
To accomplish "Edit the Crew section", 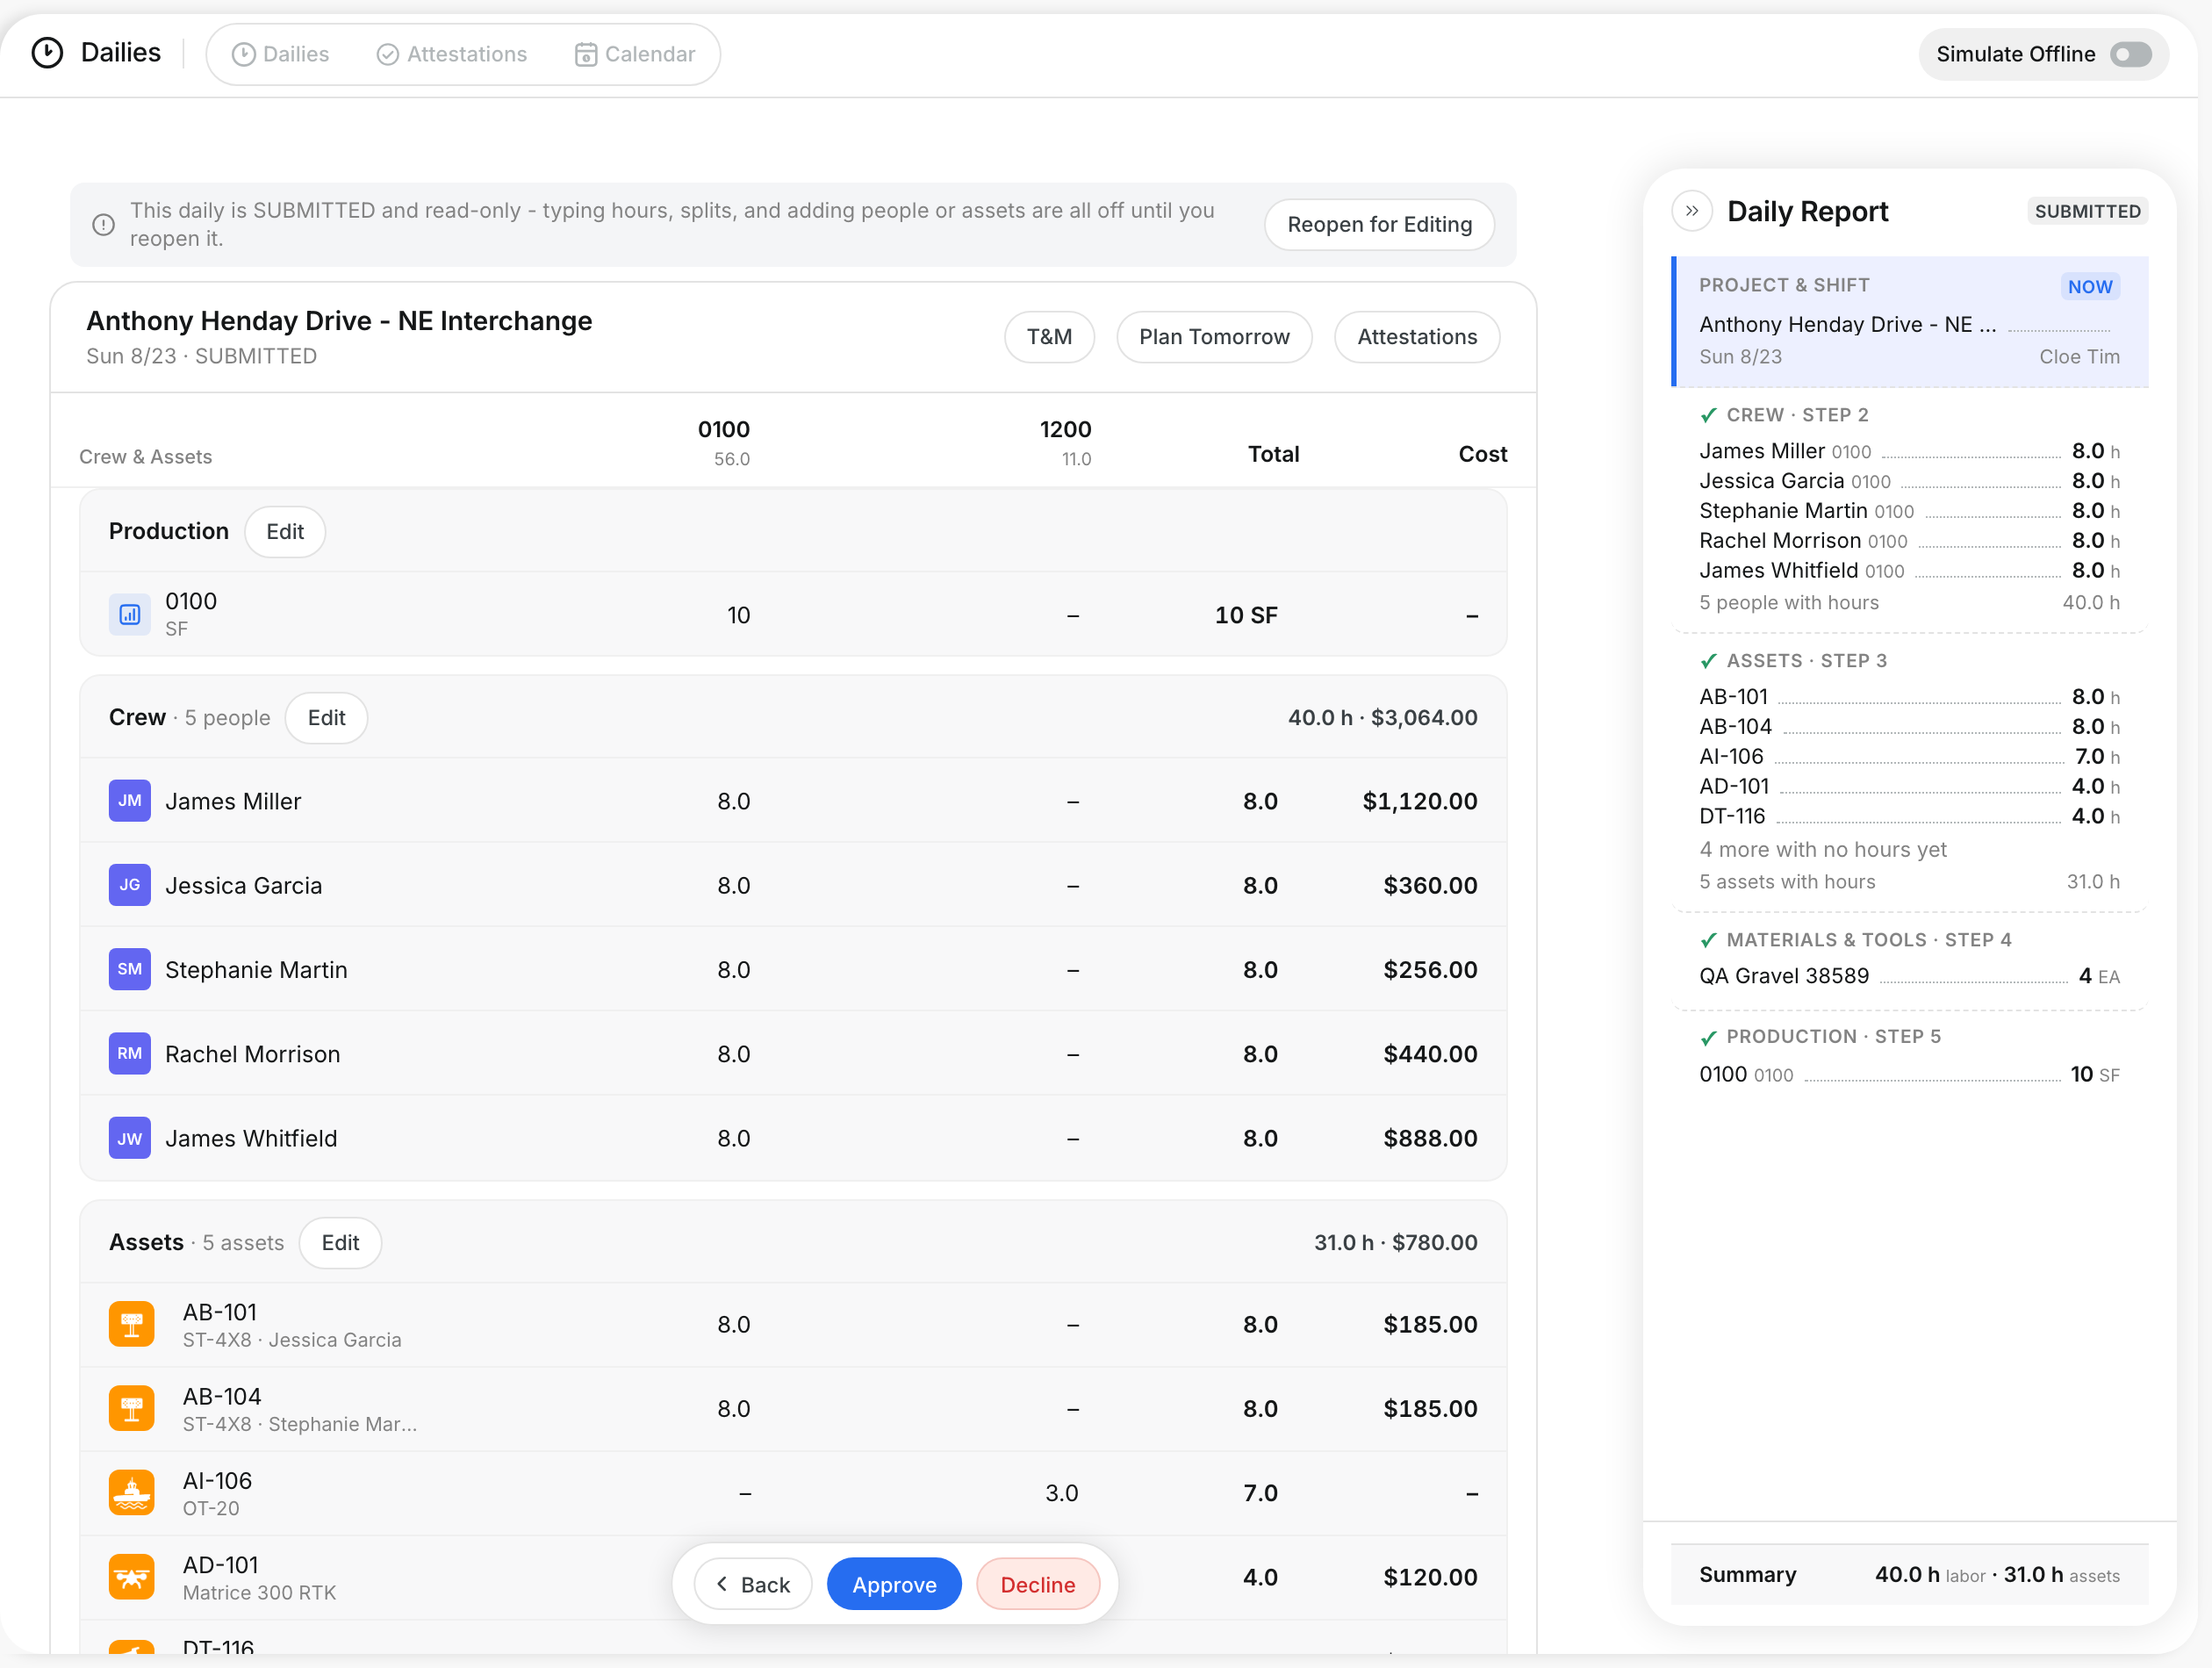I will point(326,718).
